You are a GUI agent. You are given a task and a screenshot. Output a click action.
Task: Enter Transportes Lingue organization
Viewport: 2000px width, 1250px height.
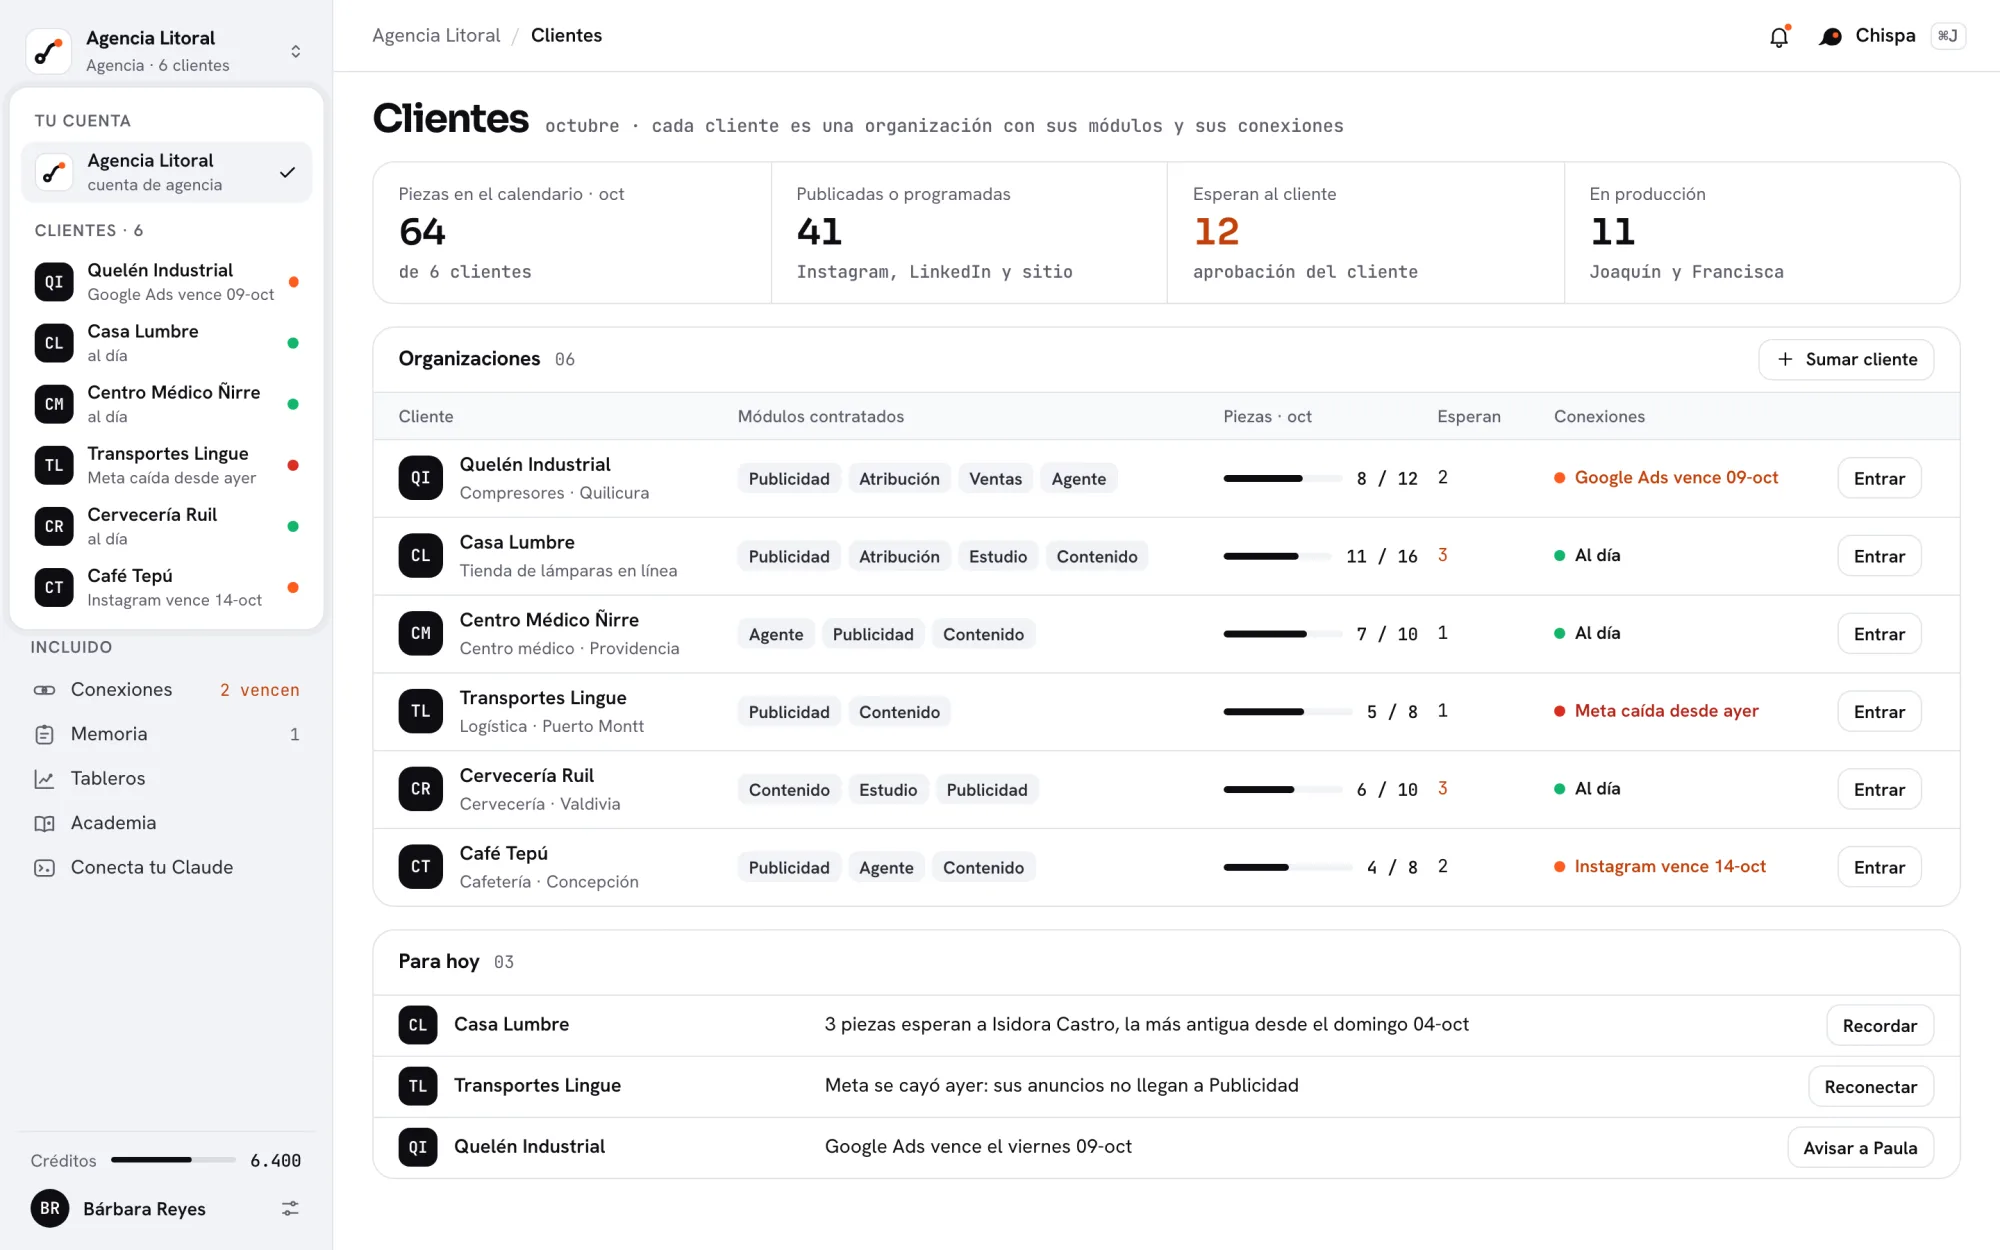click(x=1879, y=712)
